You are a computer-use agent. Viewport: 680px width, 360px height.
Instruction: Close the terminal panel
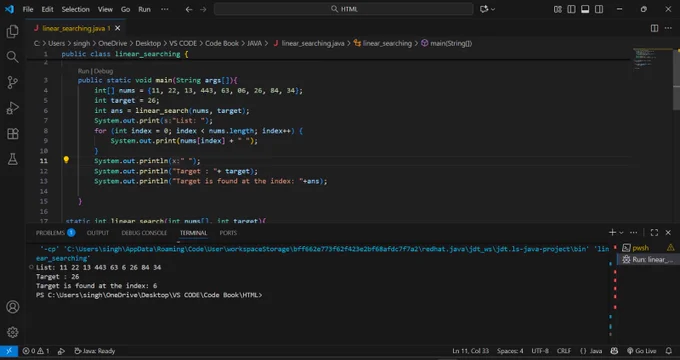(668, 232)
